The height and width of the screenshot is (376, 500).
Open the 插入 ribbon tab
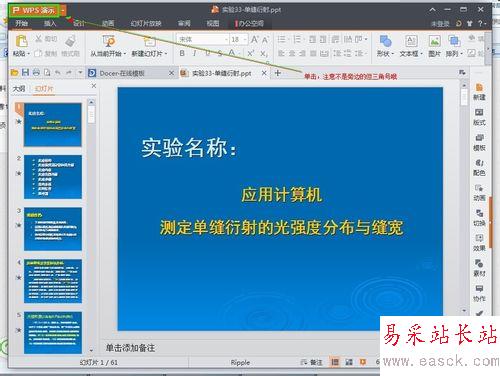tap(50, 23)
